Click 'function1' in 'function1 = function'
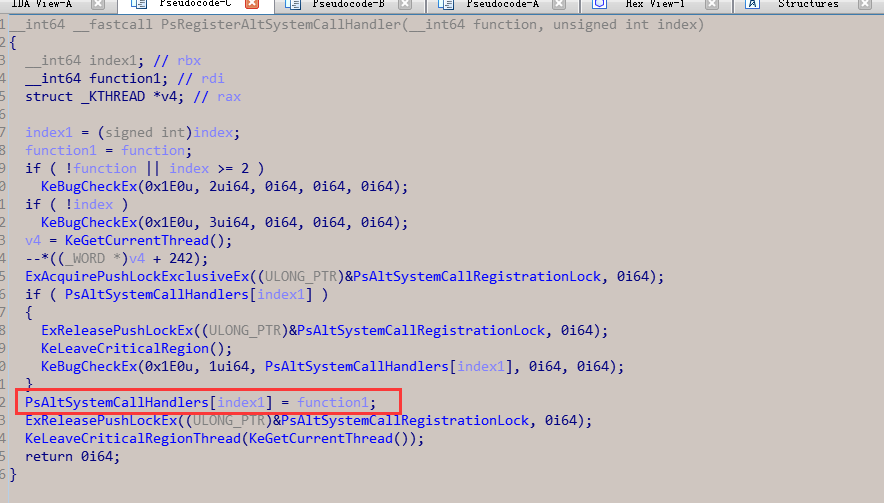Screen dimensions: 884x503 click(x=61, y=151)
